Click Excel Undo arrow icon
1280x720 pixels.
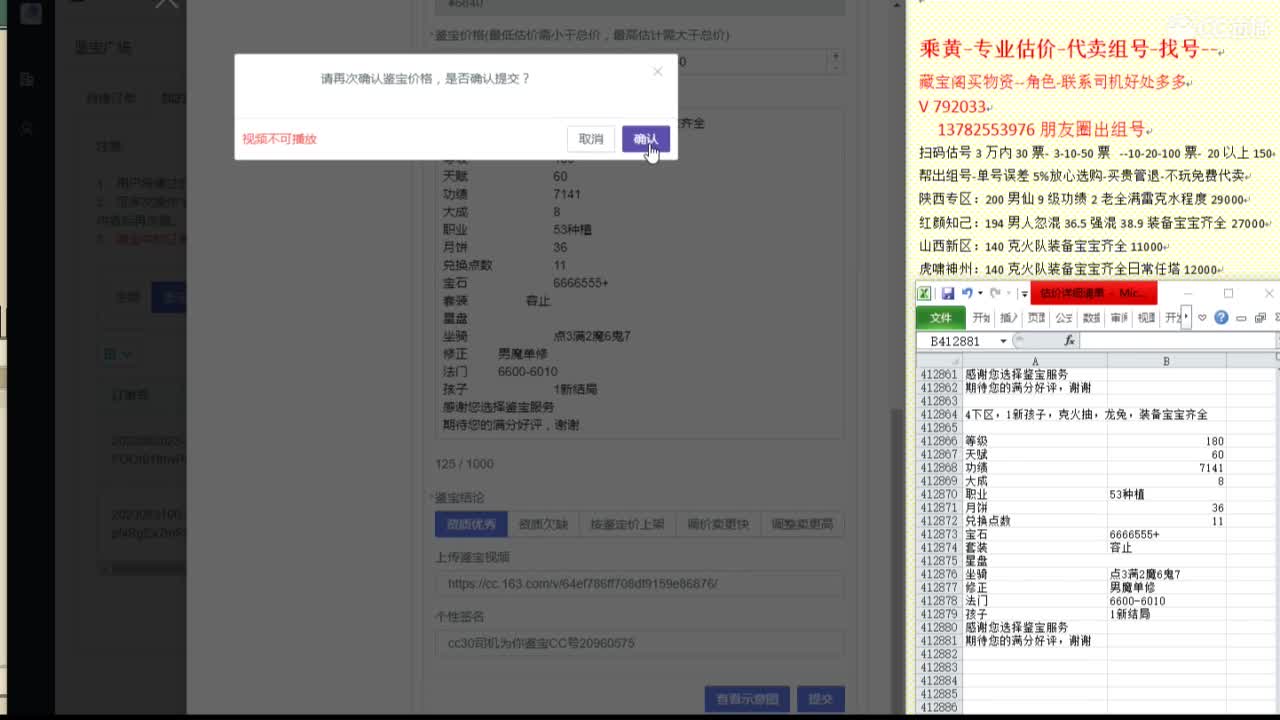[x=966, y=294]
